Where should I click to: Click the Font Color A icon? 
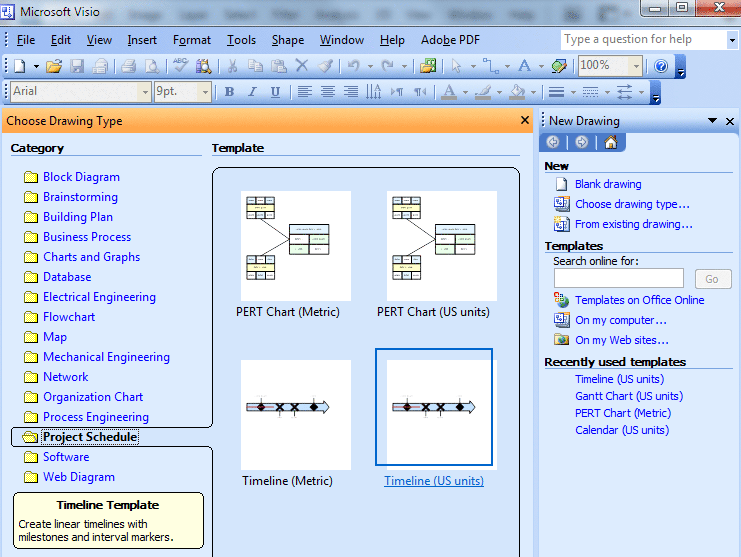(x=449, y=92)
